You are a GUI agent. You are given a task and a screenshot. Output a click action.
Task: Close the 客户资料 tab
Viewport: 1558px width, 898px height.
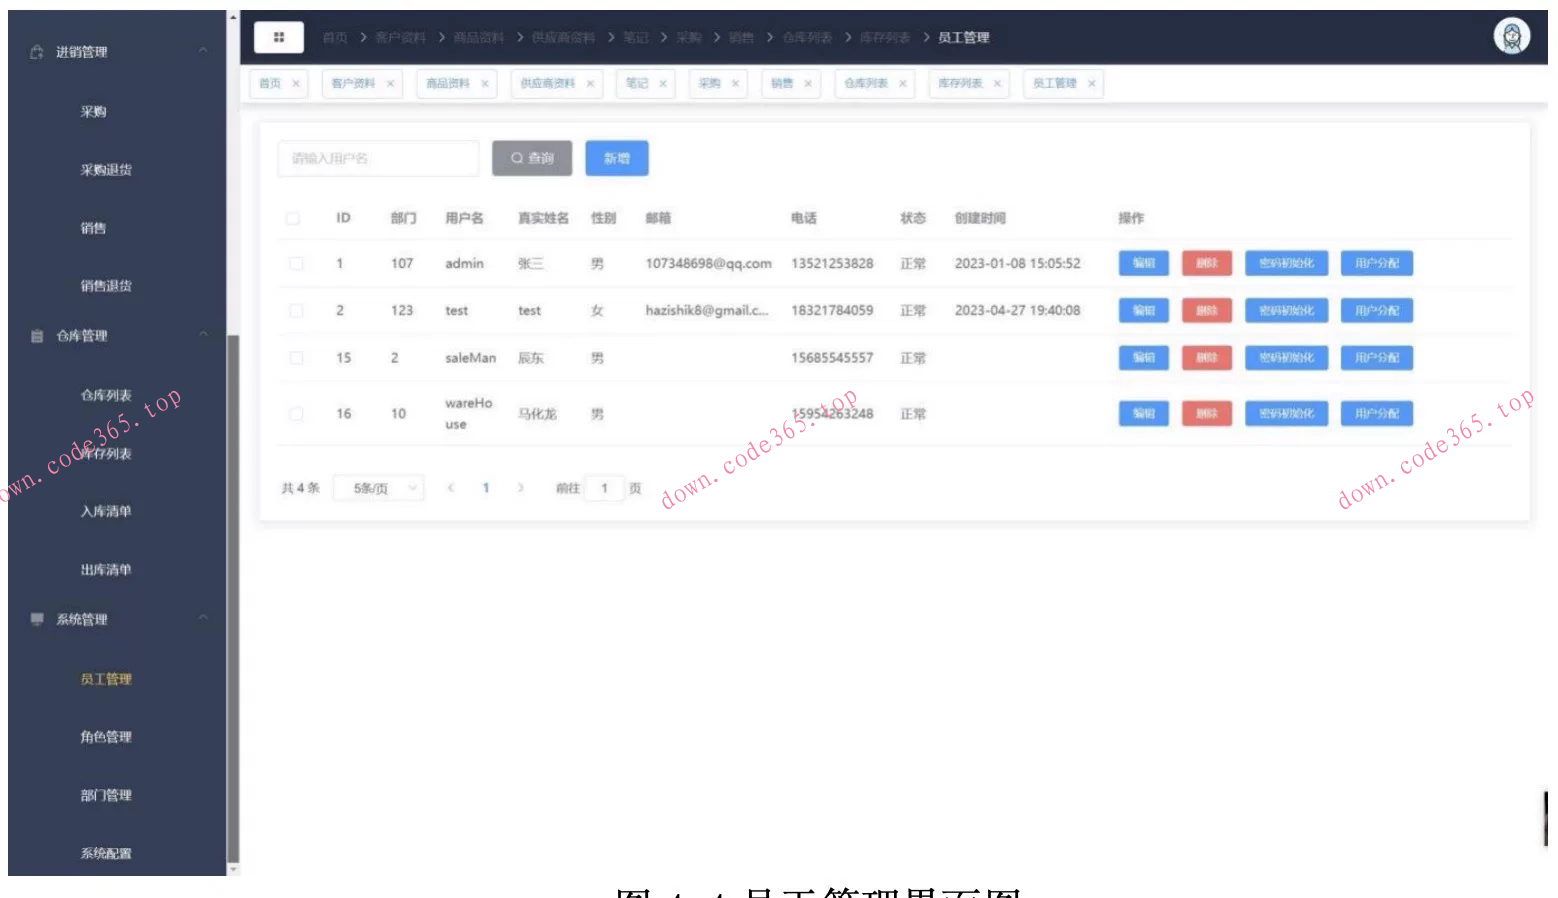[x=390, y=84]
